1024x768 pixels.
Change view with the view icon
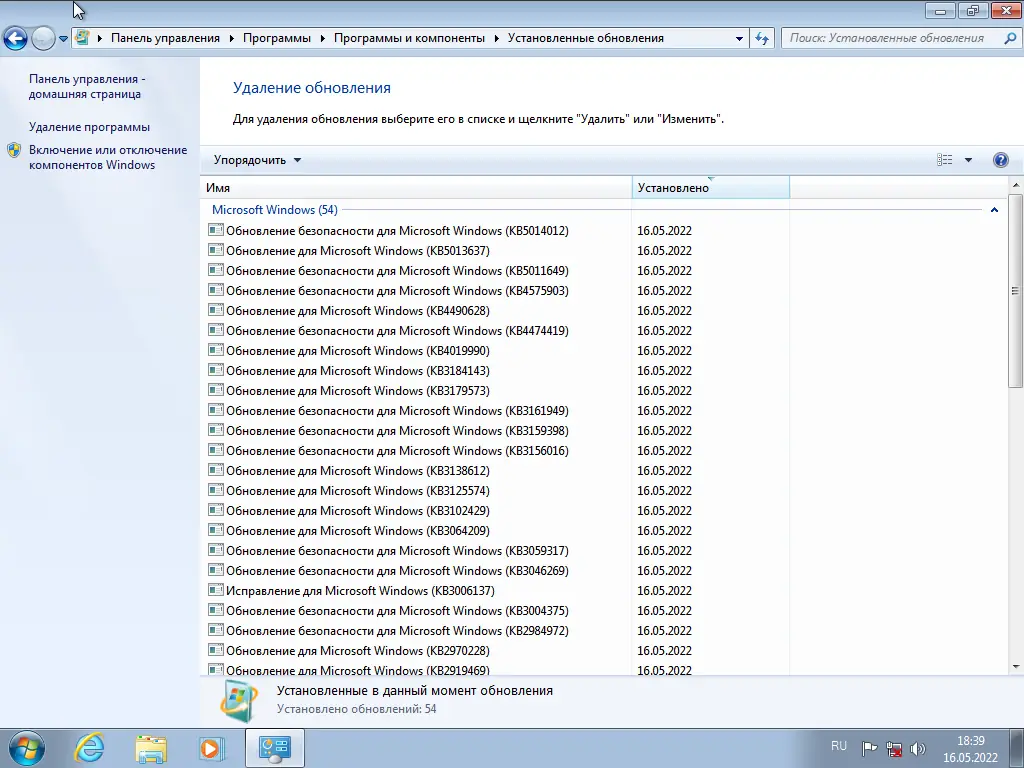[x=944, y=160]
